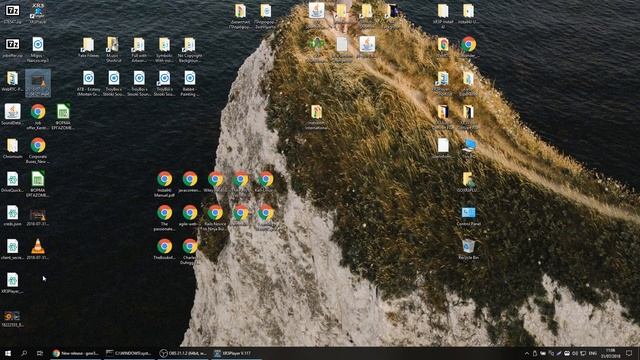Screen dimensions: 640x360
Task: Switch to Chrome 'New release' taskbar window
Action: (76, 353)
